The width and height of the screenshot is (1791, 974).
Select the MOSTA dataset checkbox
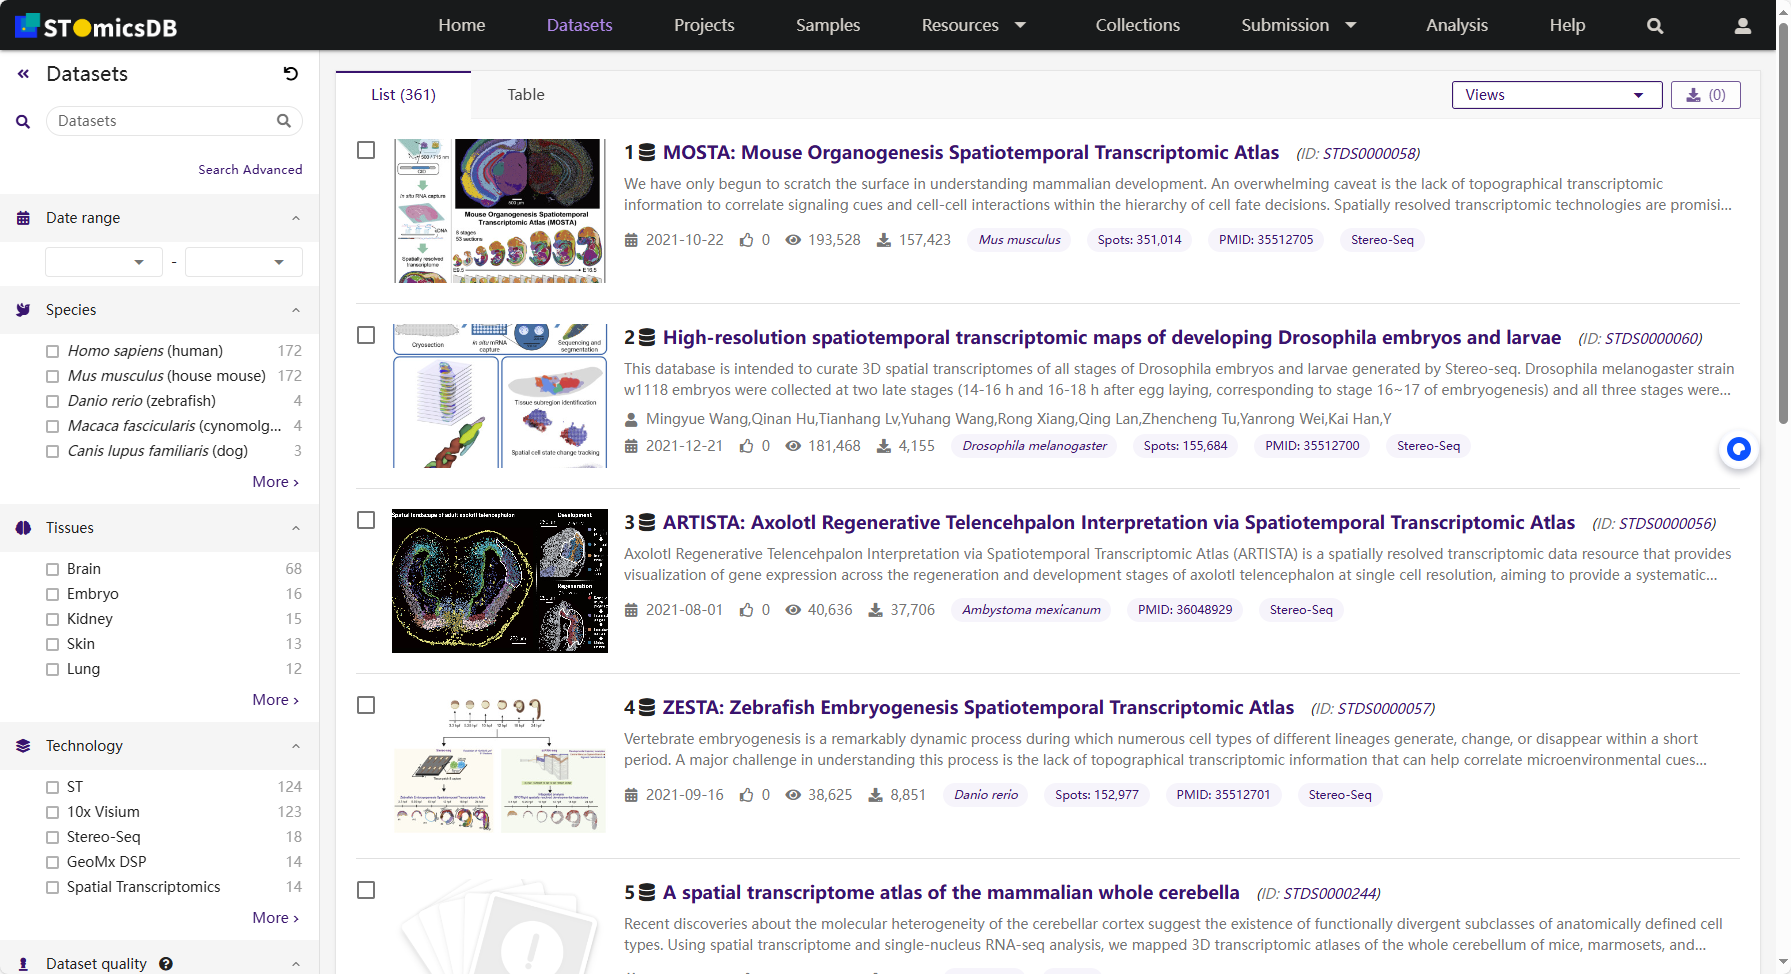point(366,150)
